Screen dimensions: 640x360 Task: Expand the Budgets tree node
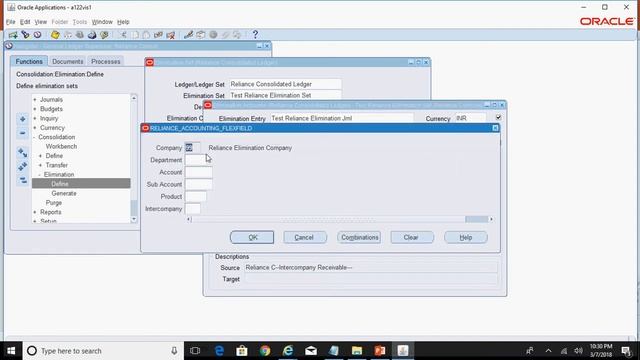click(x=35, y=109)
